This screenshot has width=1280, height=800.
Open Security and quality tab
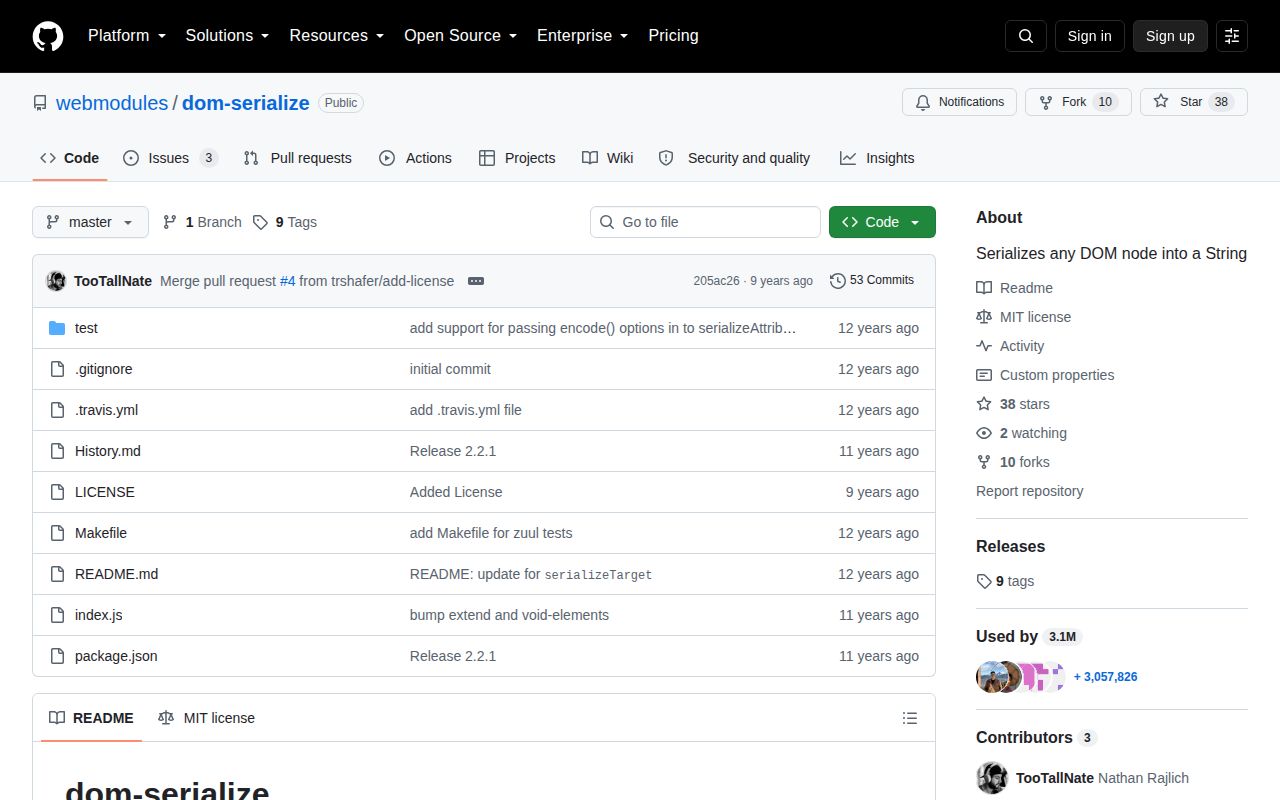tap(735, 158)
